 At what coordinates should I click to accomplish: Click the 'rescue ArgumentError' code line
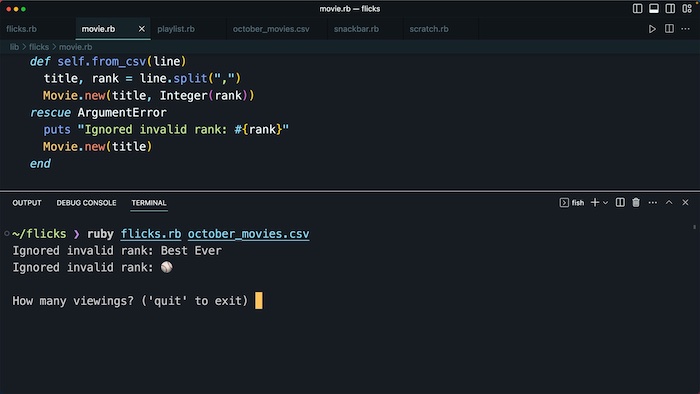(x=98, y=112)
